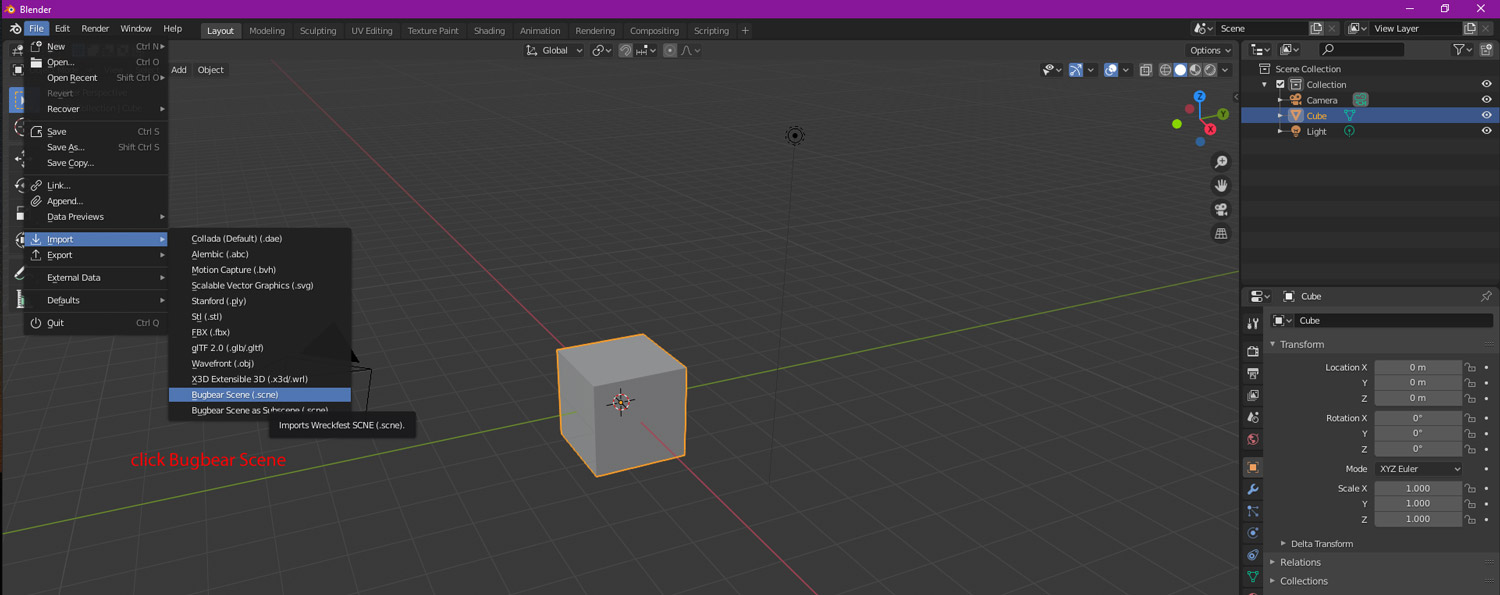
Task: Click the Z axis on navigation gizmo
Action: point(1200,97)
